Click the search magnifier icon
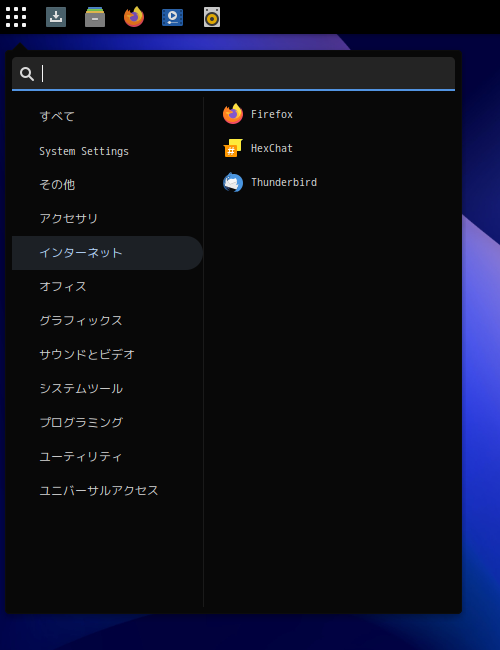Image resolution: width=500 pixels, height=650 pixels. coord(27,74)
